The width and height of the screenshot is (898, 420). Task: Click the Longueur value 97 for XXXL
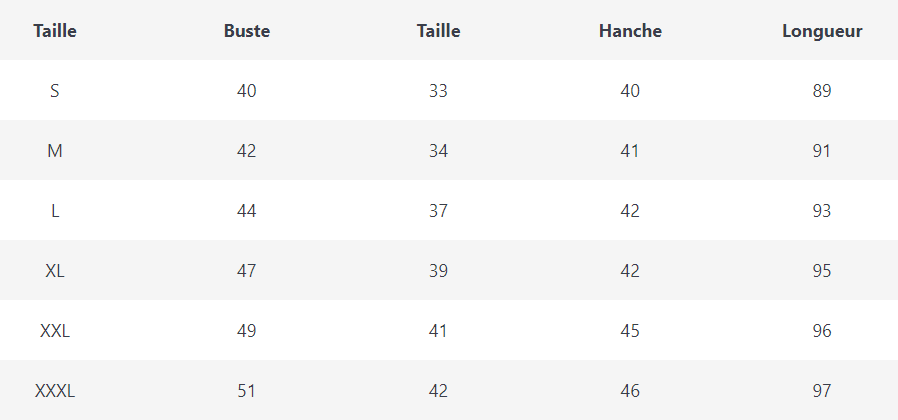pyautogui.click(x=822, y=391)
